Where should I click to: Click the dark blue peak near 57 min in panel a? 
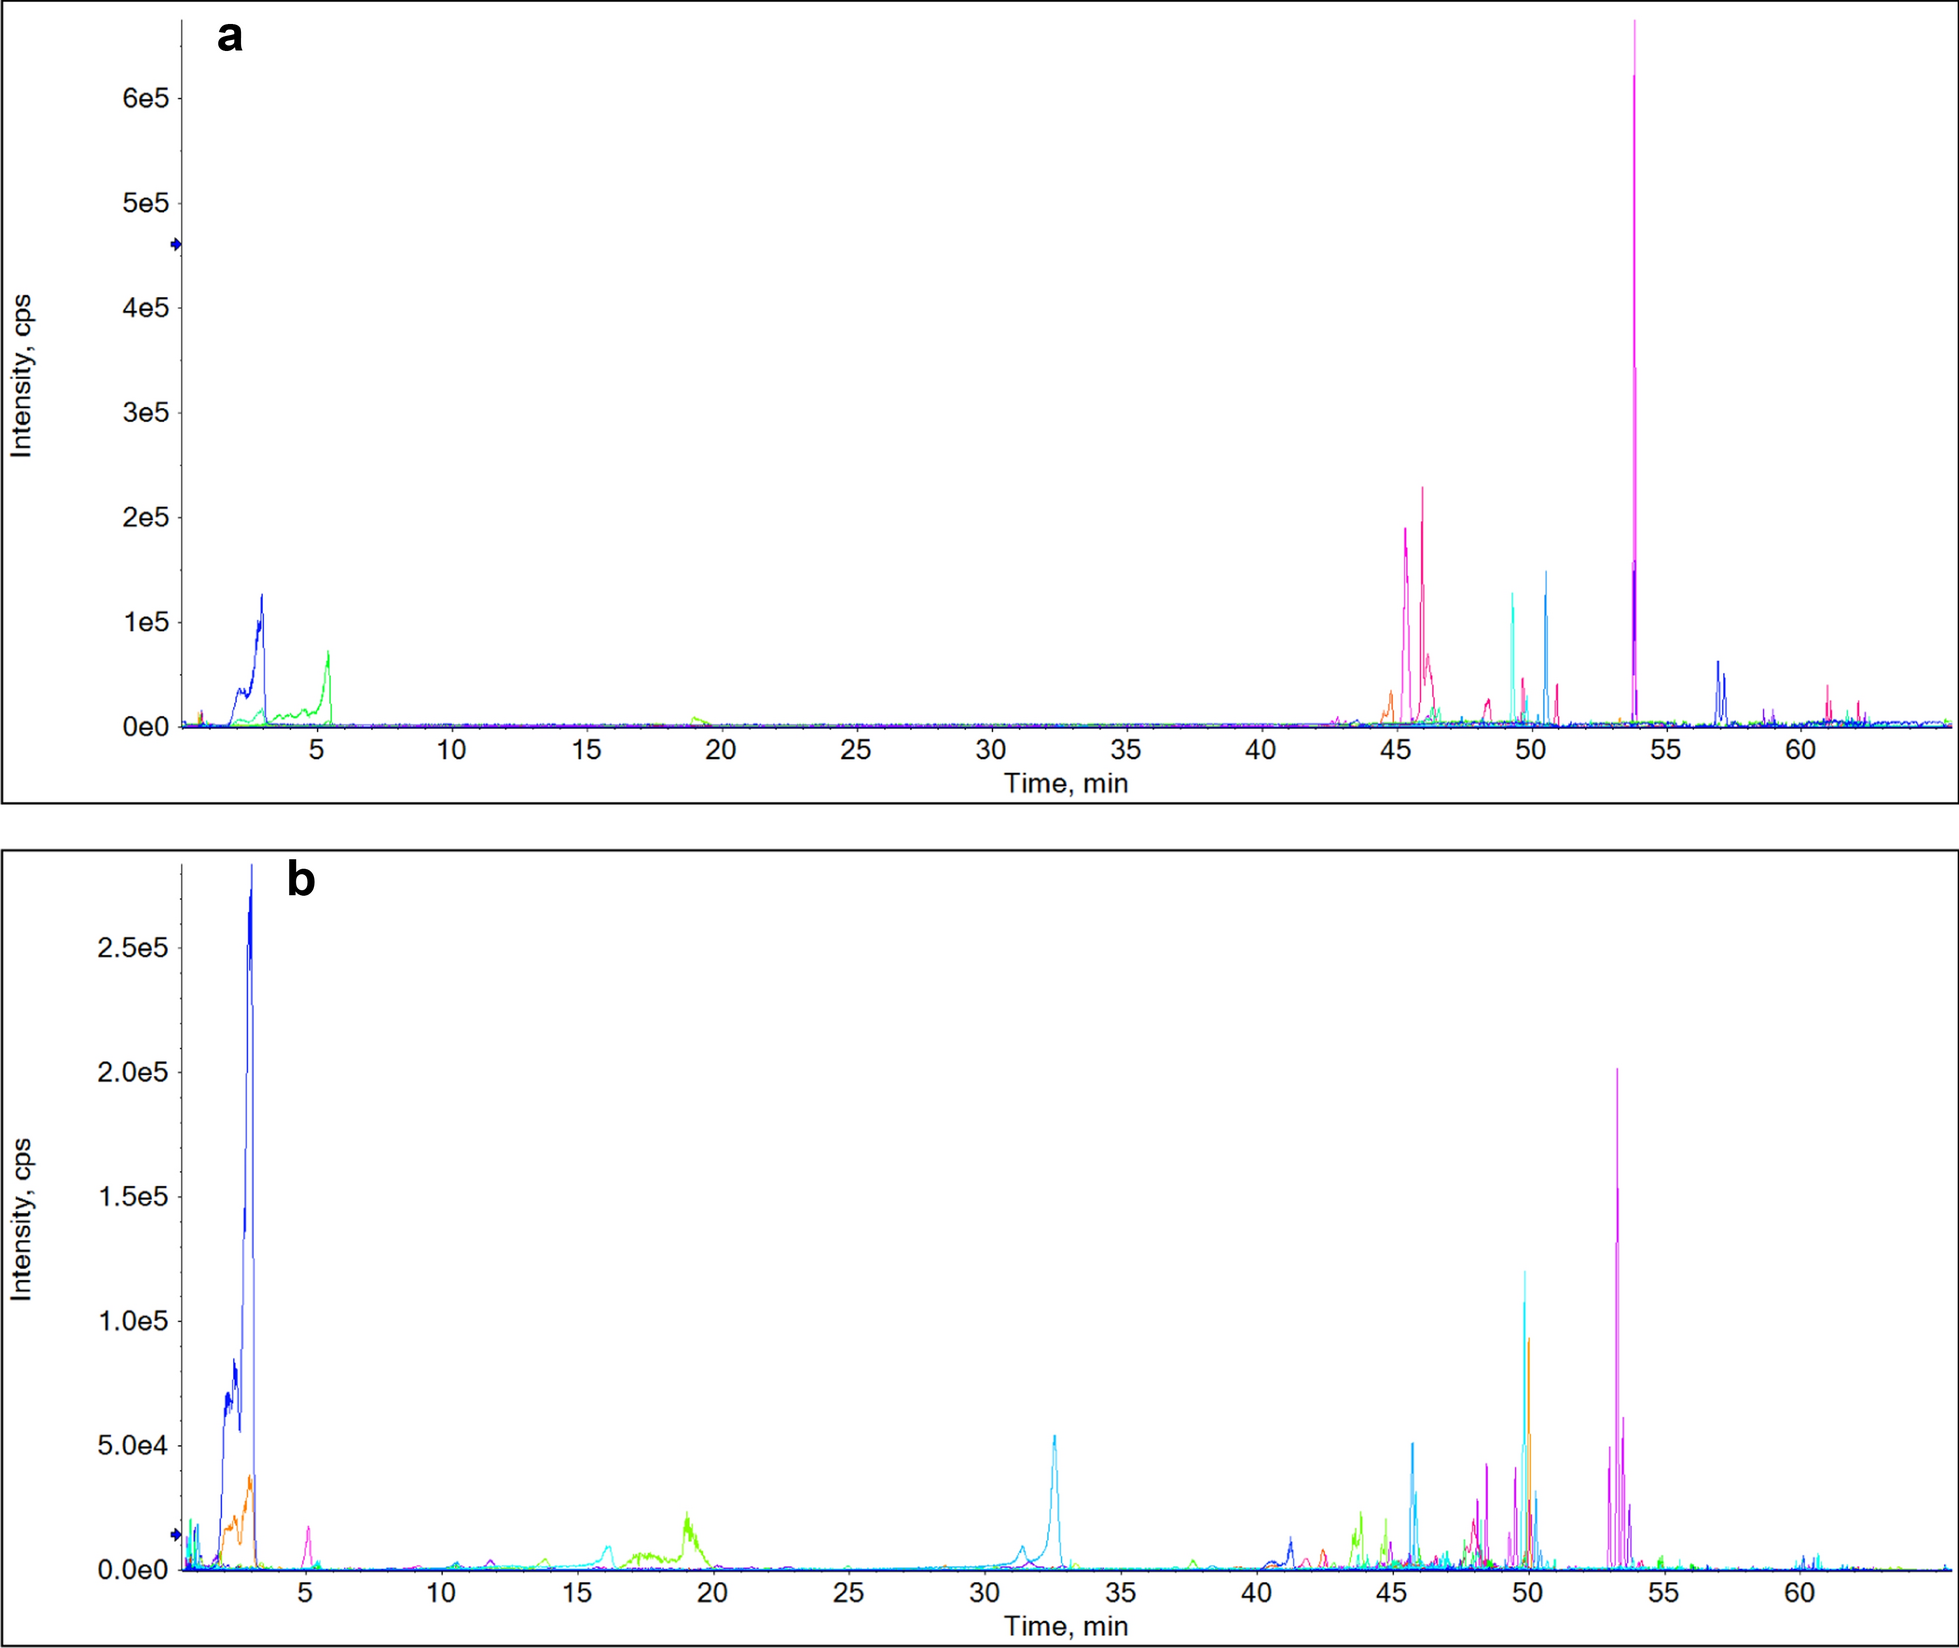pos(1718,692)
